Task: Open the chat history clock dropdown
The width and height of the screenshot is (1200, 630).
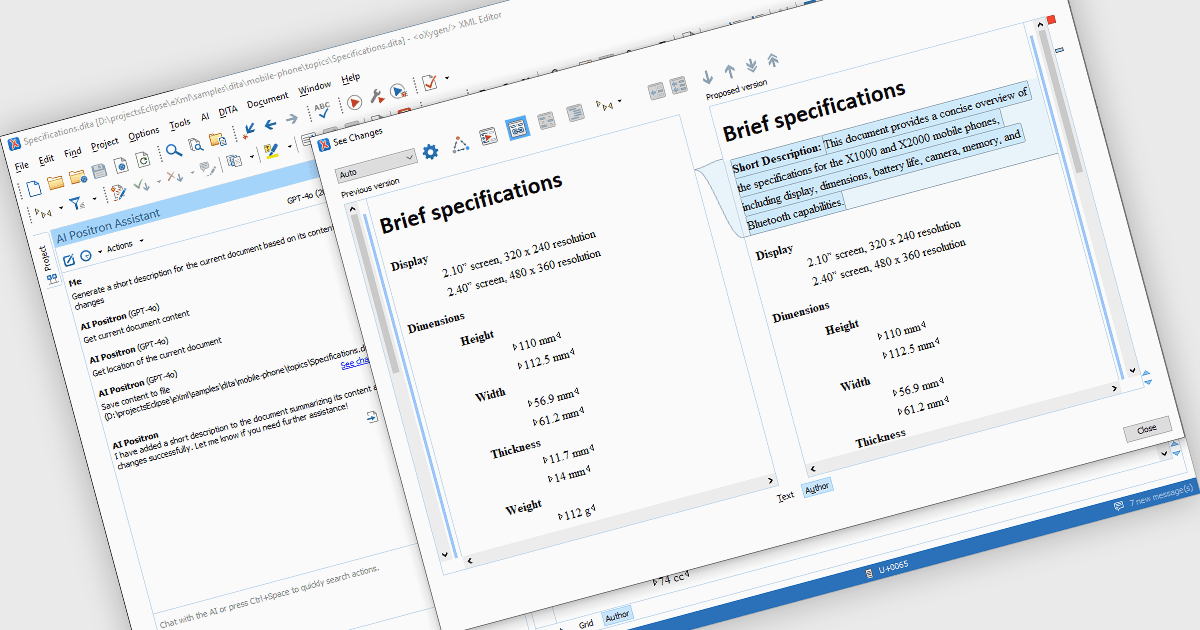Action: point(90,255)
